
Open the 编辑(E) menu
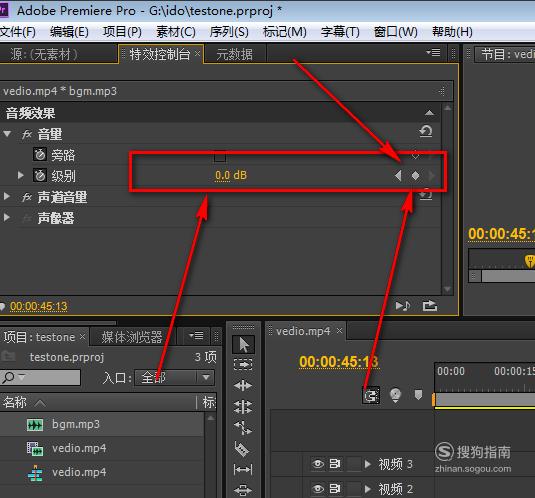69,32
